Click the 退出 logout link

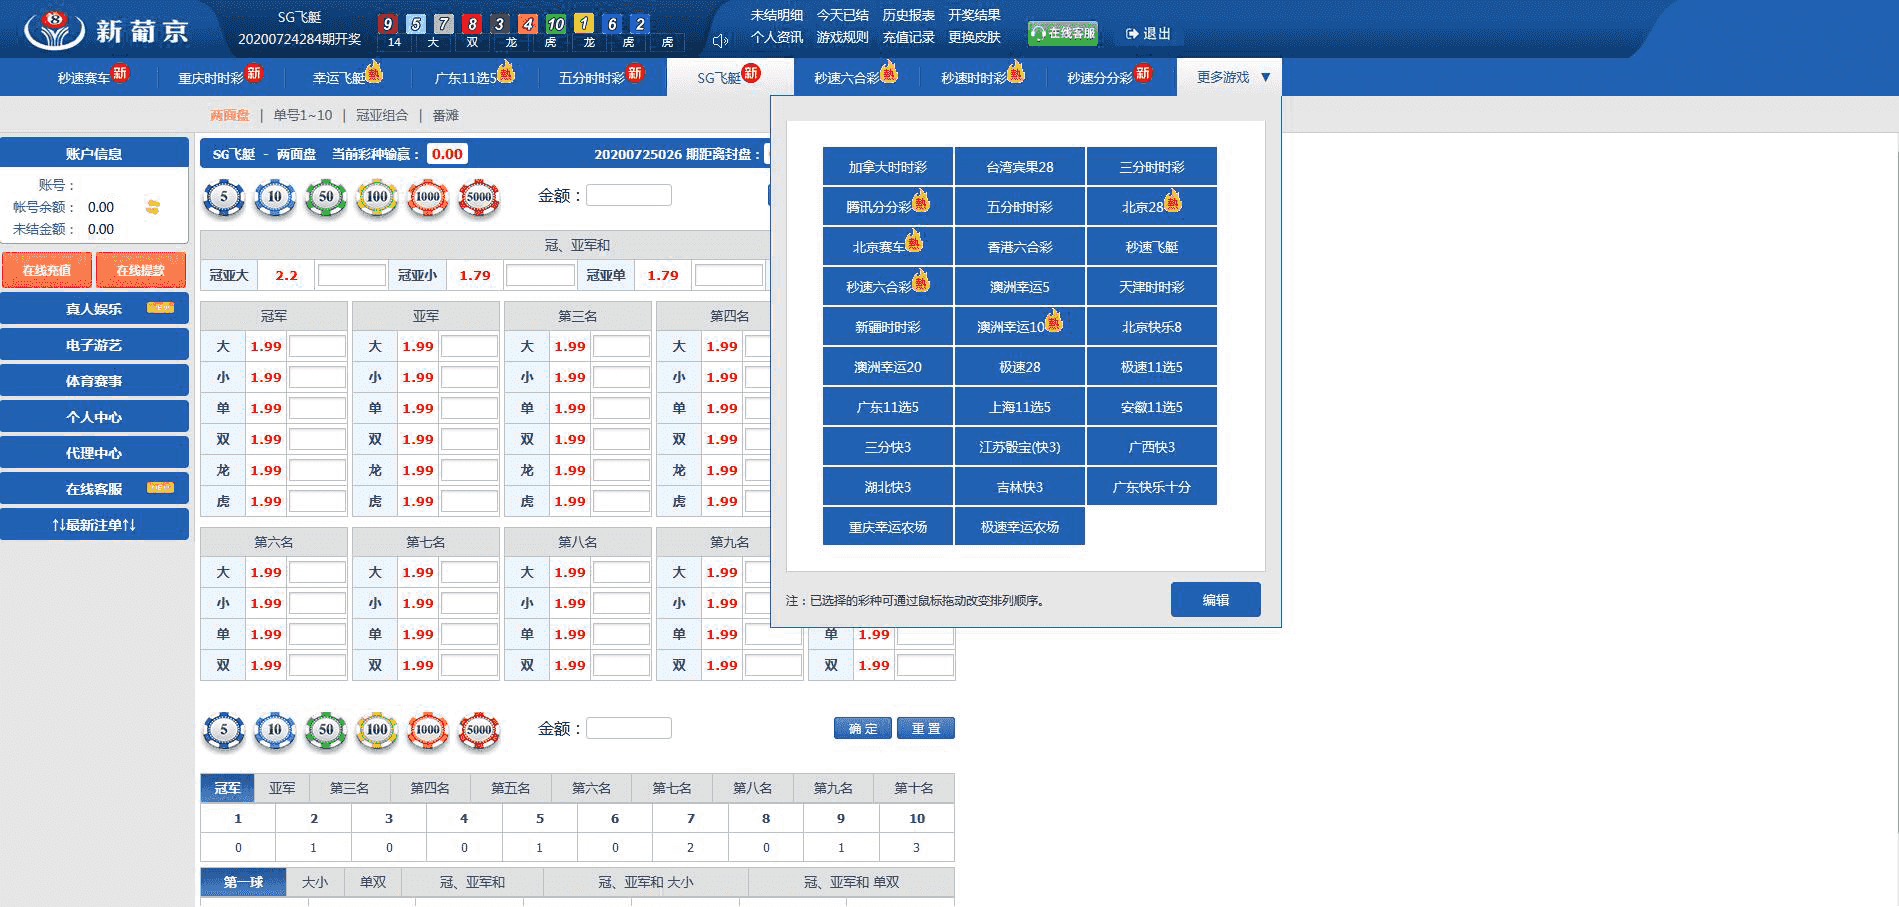(1148, 34)
